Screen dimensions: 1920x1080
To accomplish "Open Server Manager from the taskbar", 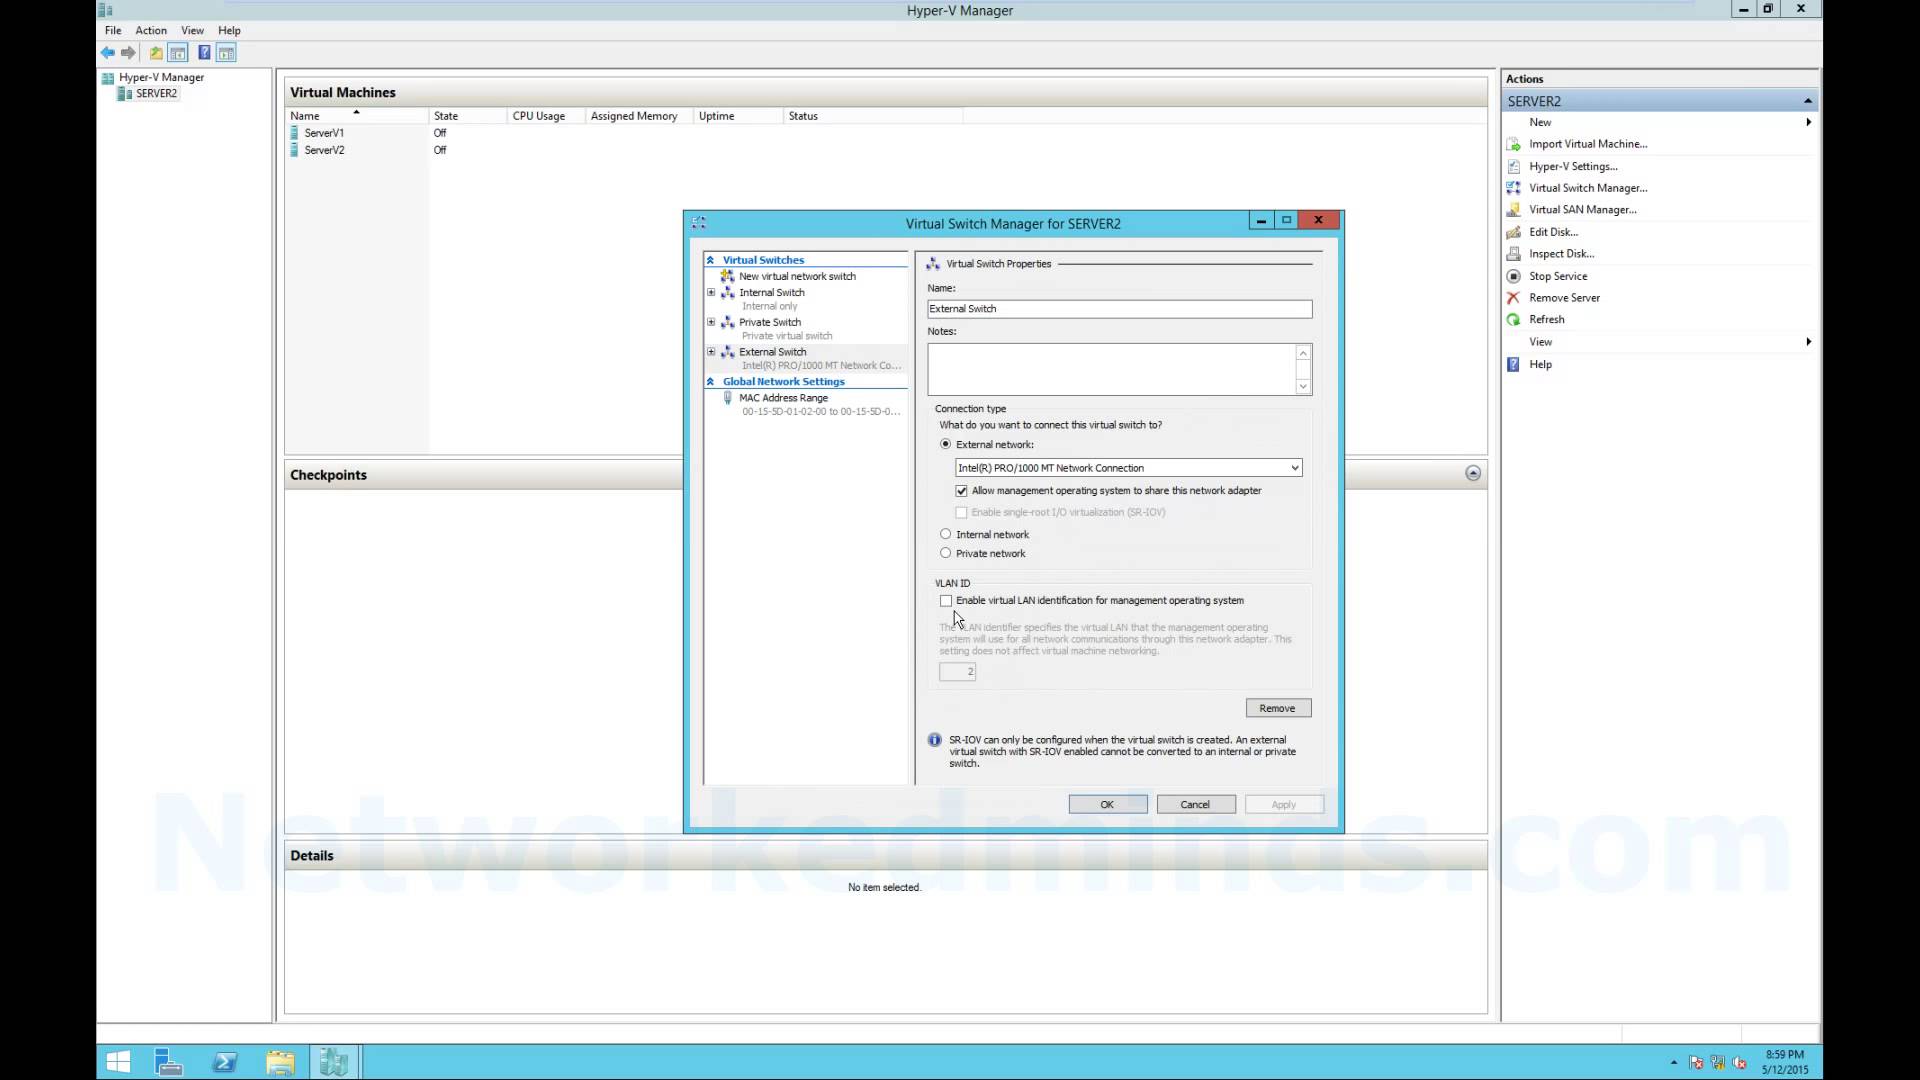I will click(169, 1062).
